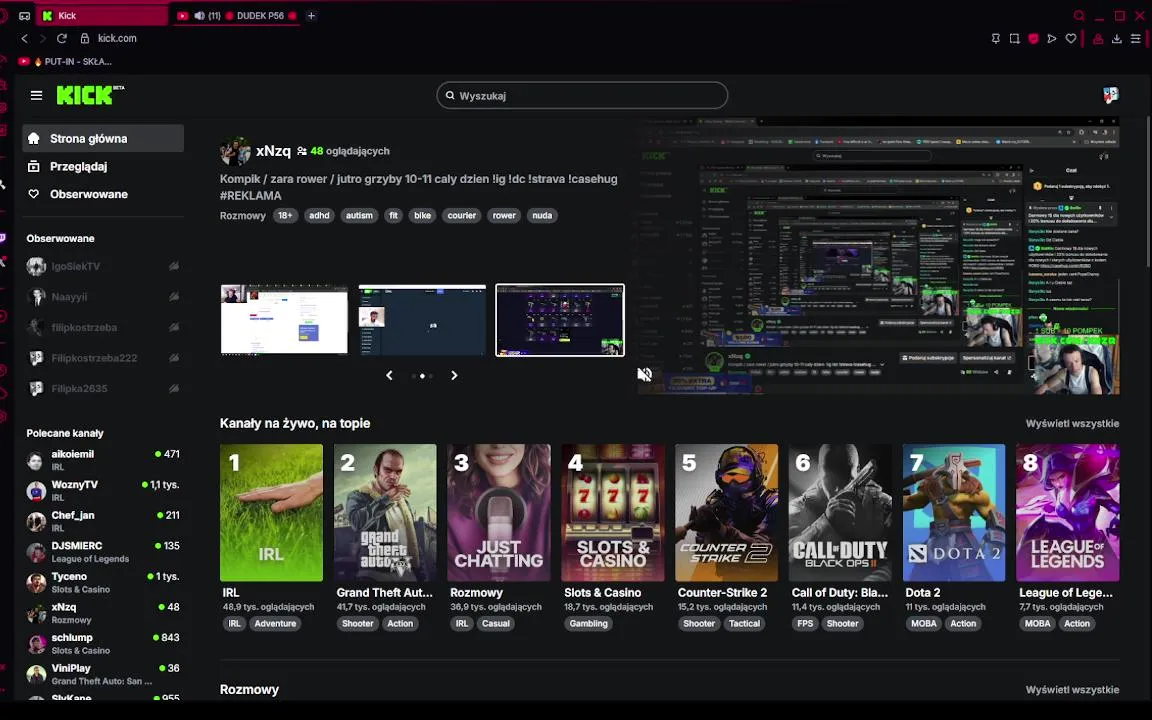Click the search tabs magnifier icon

tap(1079, 15)
